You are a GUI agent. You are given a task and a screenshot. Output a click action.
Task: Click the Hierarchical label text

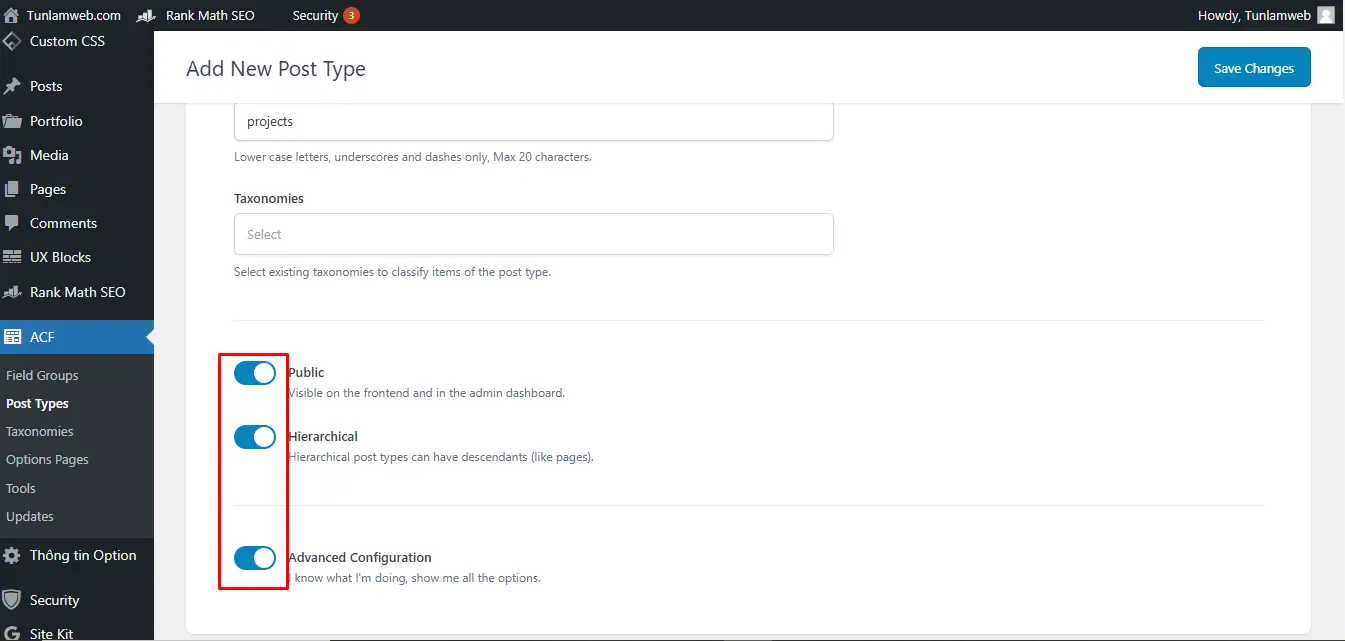[x=323, y=436]
